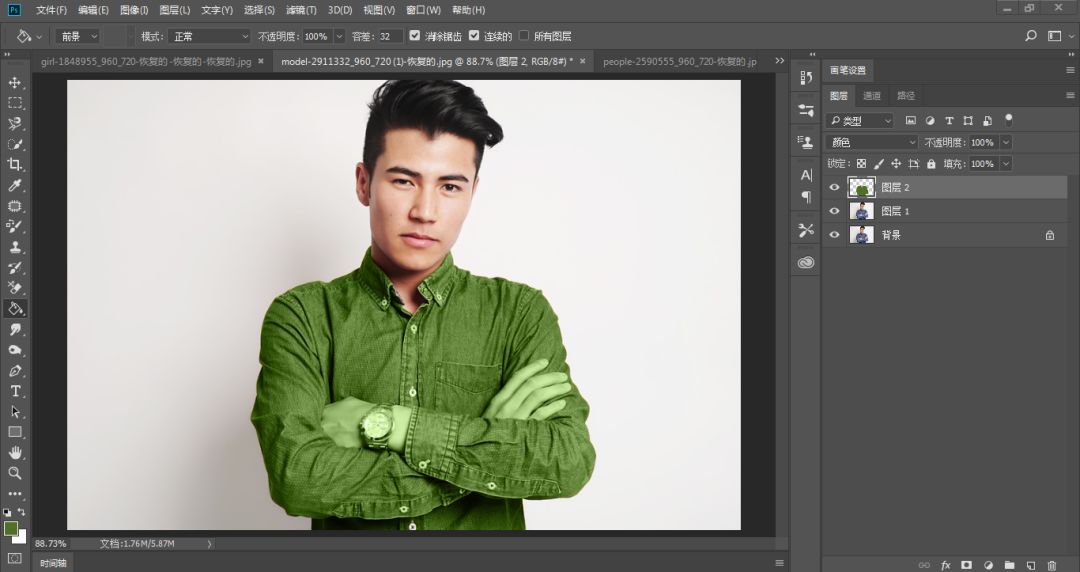Expand the 颜色 layer blend mode dropdown
Viewport: 1080px width, 572px height.
(872, 143)
